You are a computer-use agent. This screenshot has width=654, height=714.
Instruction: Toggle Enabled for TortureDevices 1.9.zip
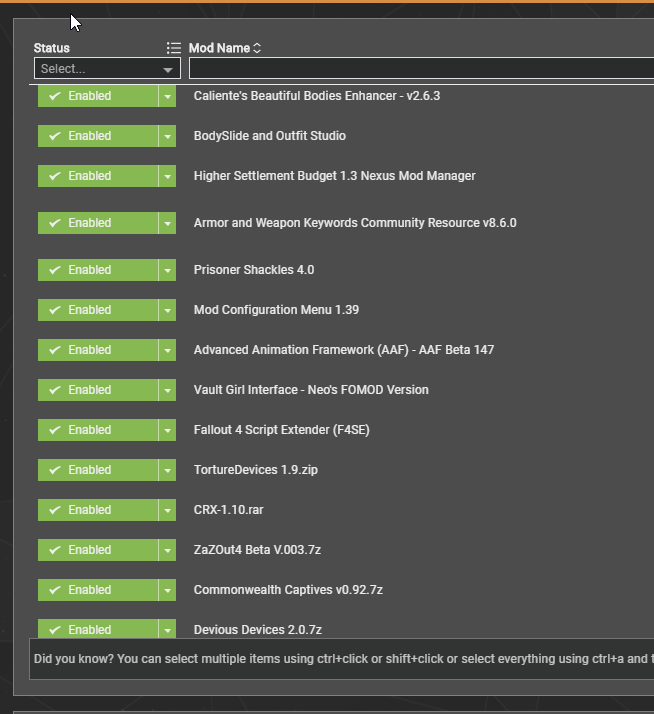click(x=98, y=470)
